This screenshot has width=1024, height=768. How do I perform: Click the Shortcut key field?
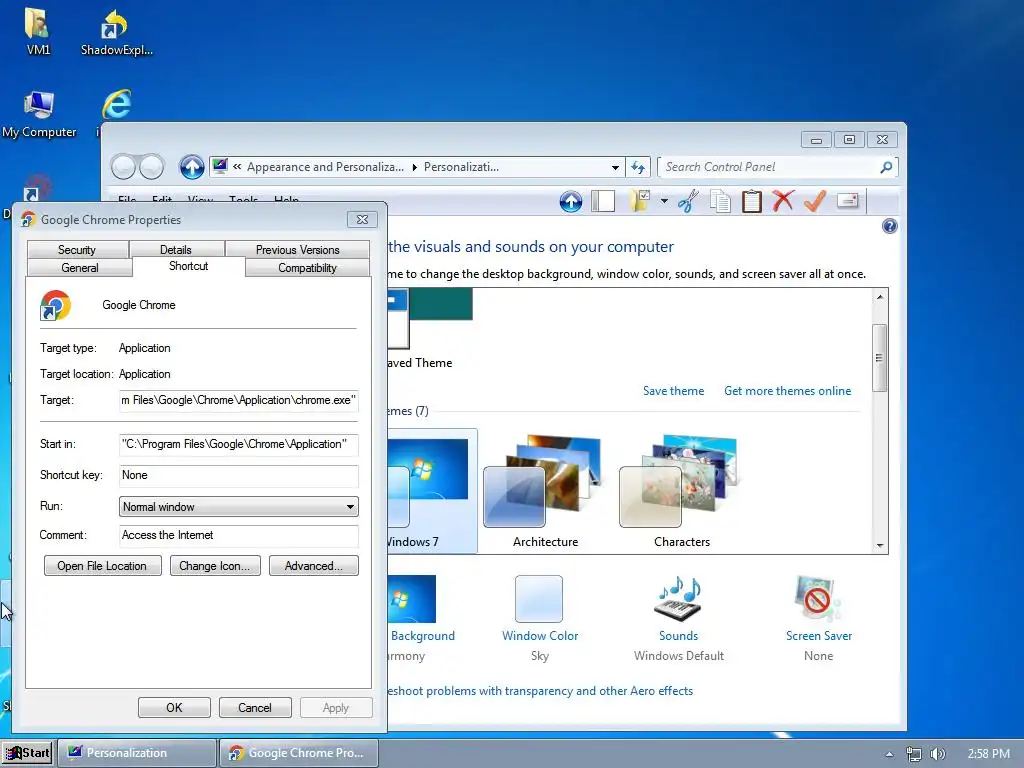coord(238,475)
